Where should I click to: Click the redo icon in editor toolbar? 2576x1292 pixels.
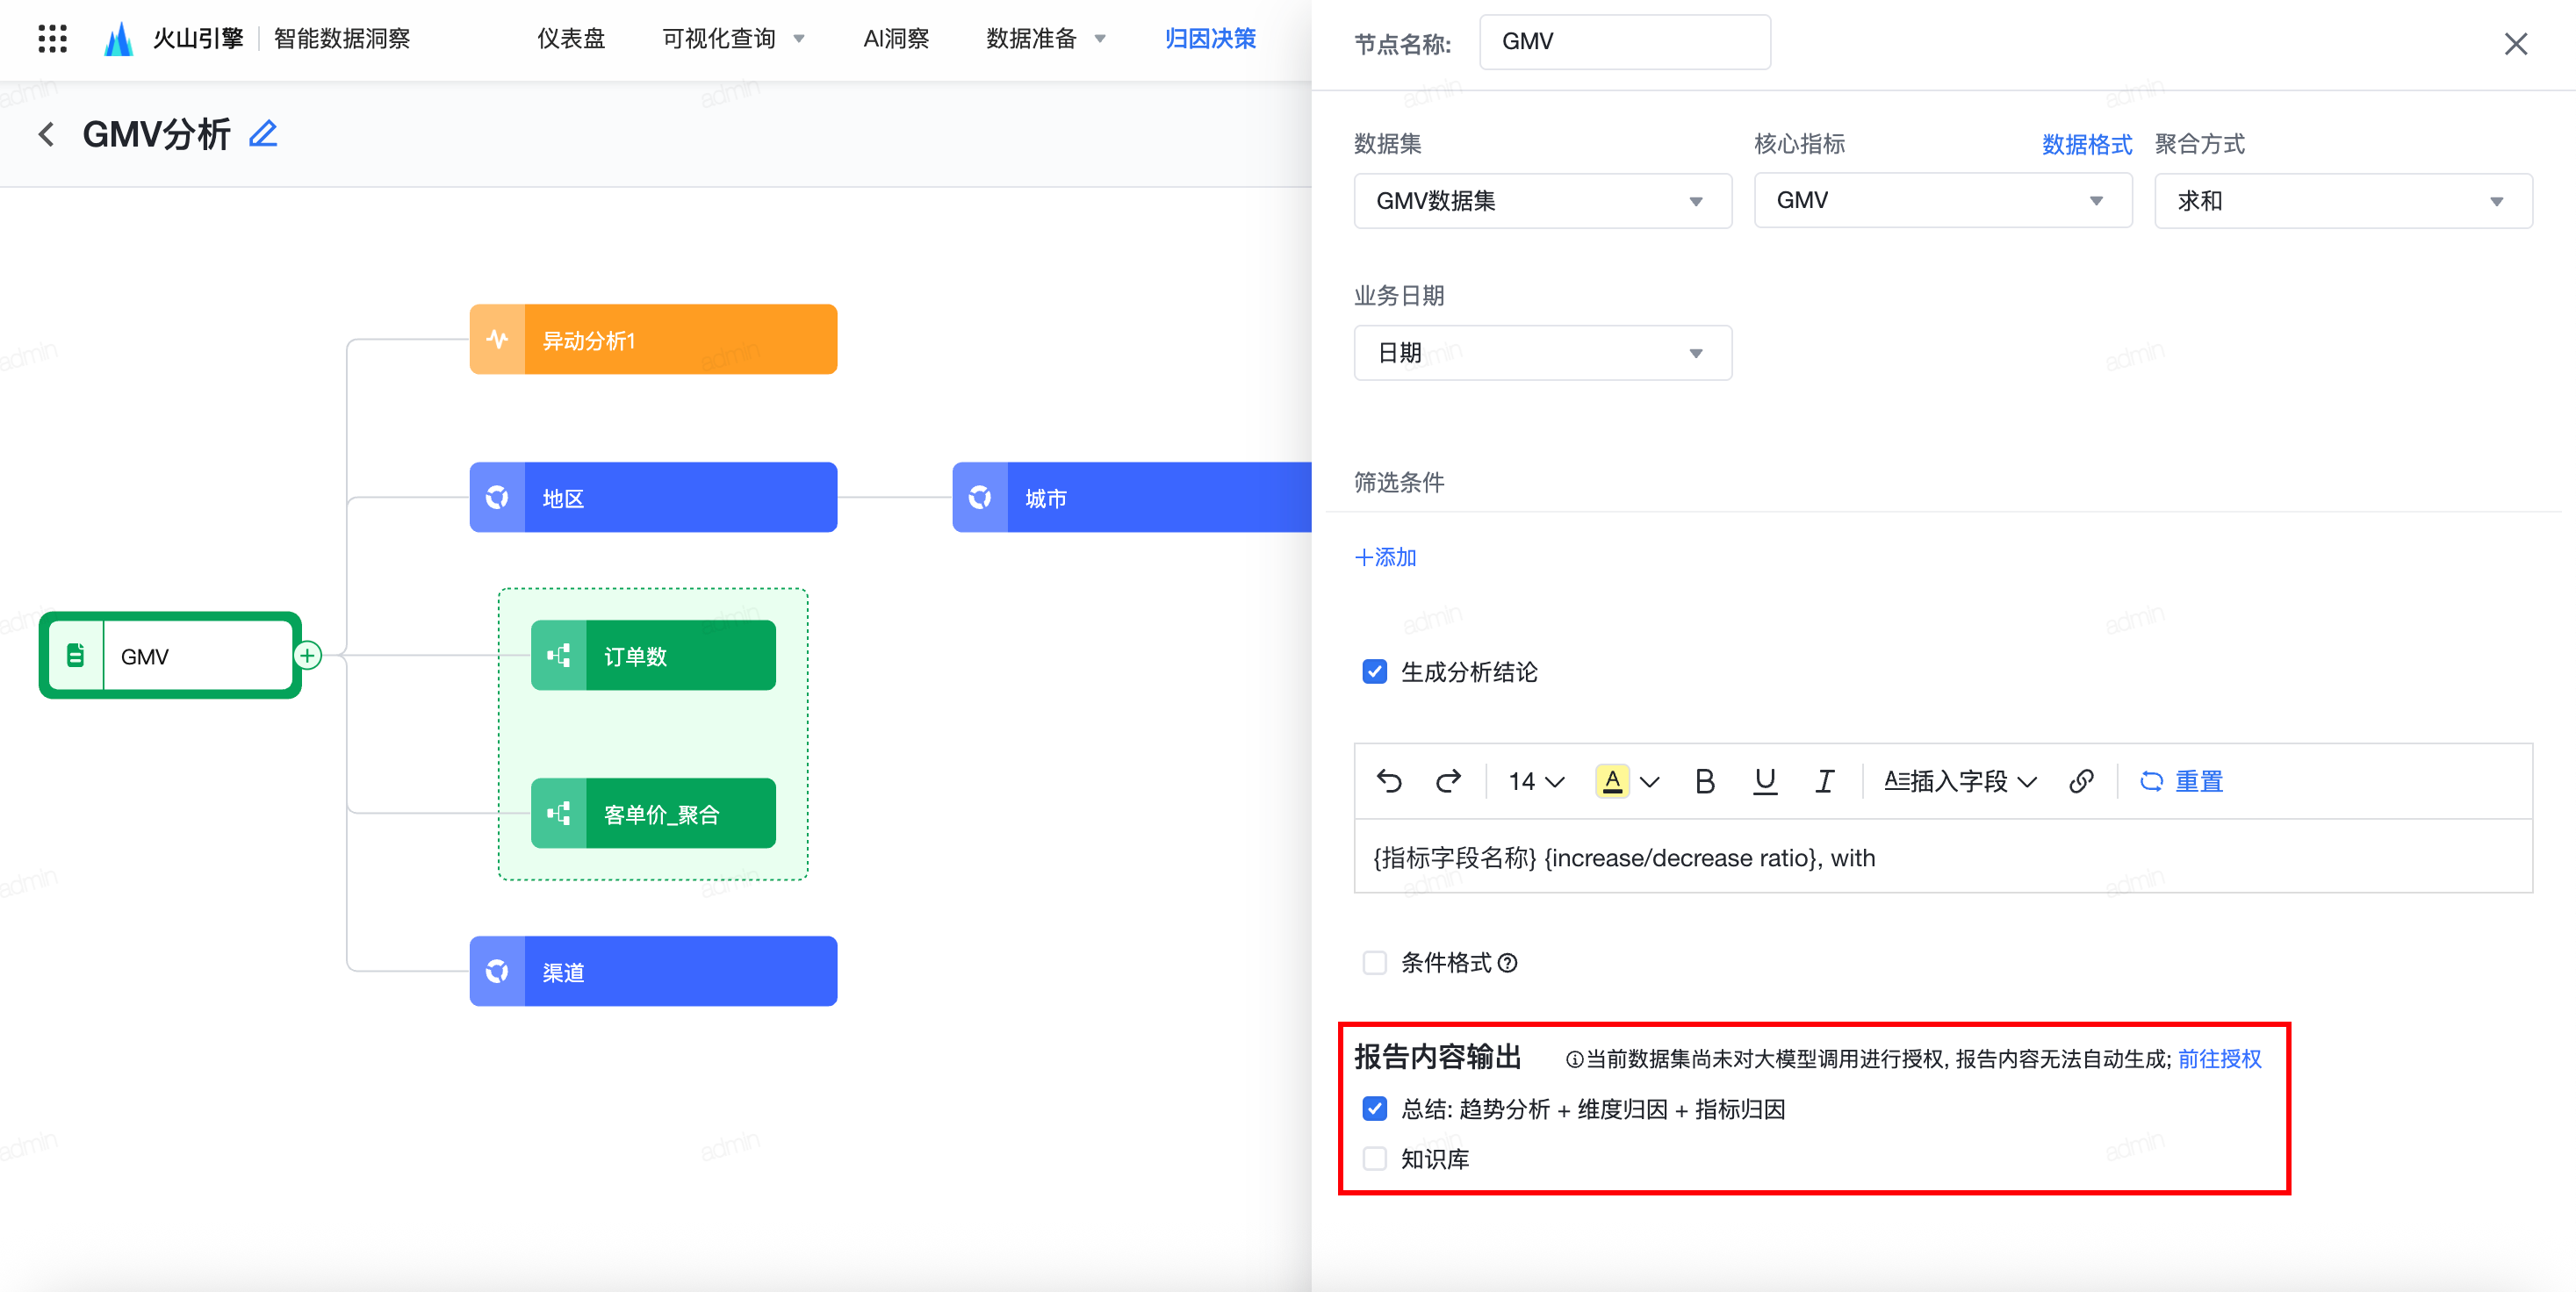(x=1447, y=781)
